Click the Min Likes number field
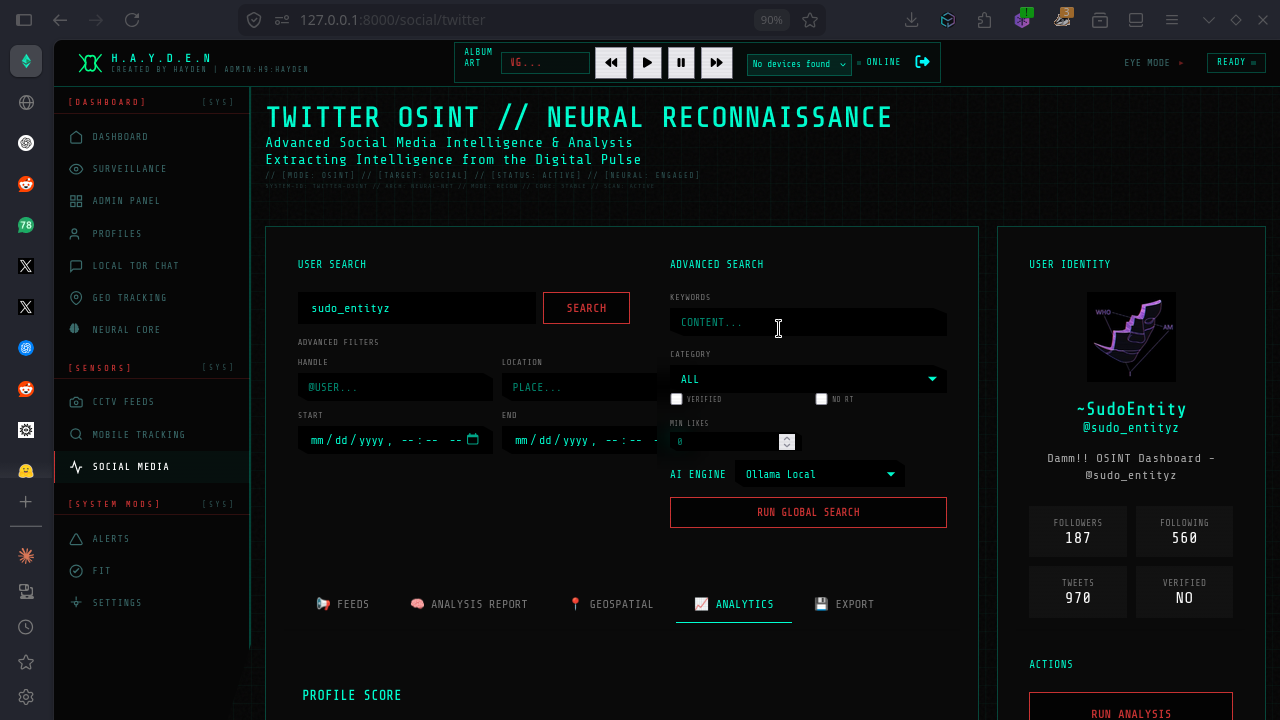The image size is (1280, 720). (x=736, y=441)
